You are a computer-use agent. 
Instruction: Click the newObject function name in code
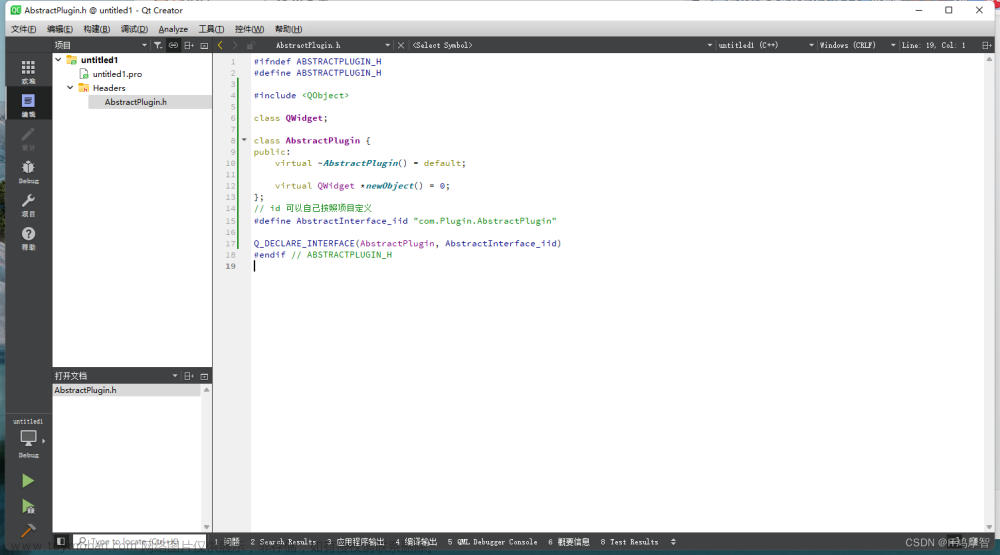coord(390,186)
